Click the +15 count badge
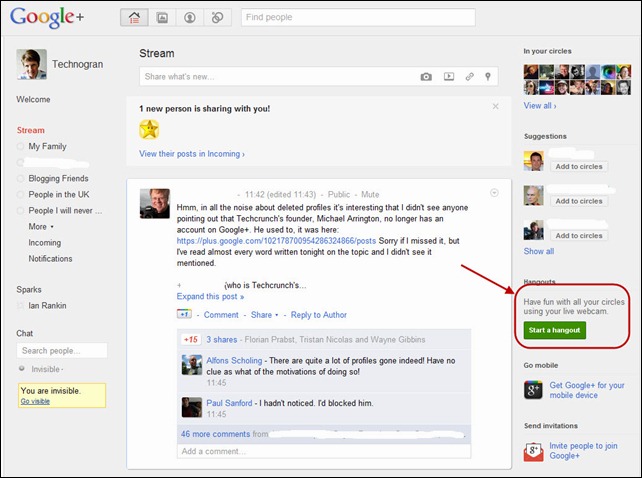 (191, 339)
